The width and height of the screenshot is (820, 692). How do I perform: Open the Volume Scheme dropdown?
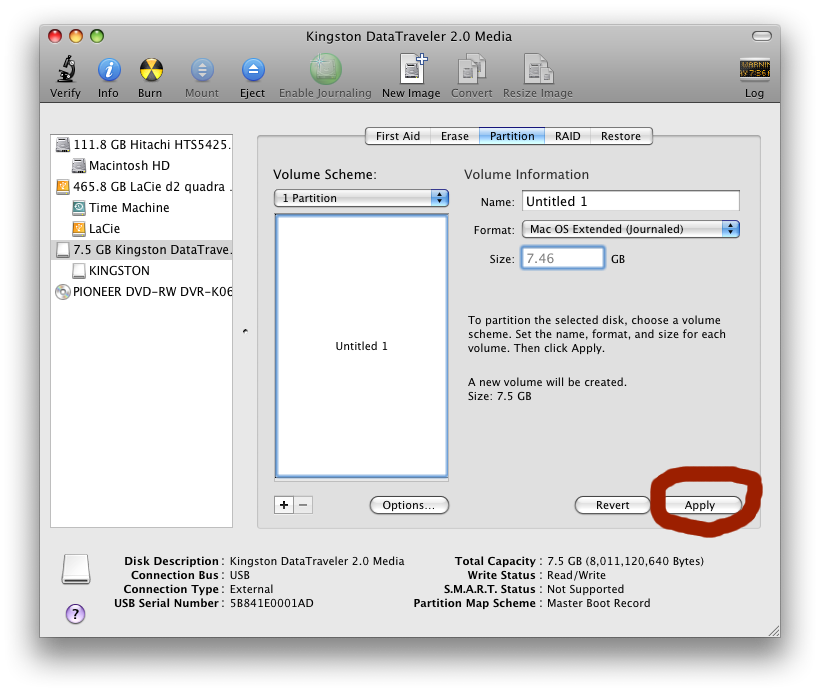coord(361,198)
